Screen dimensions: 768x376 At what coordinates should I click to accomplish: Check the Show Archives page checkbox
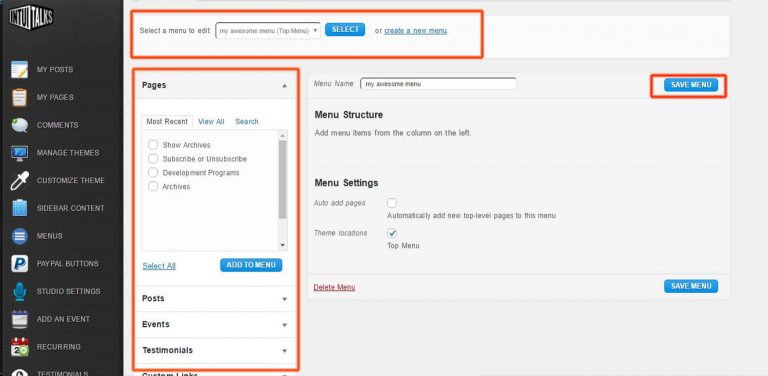[x=153, y=145]
